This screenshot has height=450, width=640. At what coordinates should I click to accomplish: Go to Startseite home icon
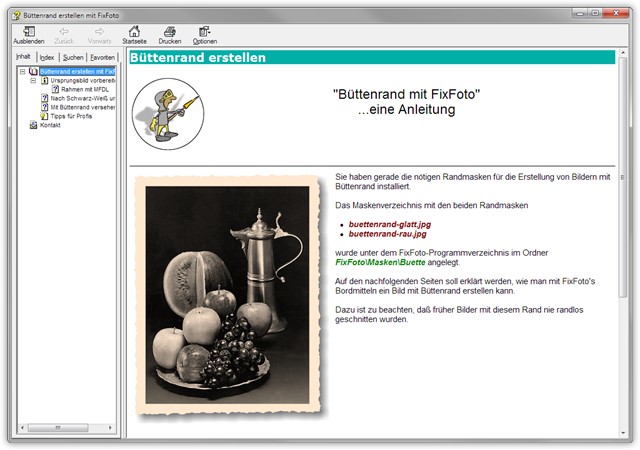[134, 31]
